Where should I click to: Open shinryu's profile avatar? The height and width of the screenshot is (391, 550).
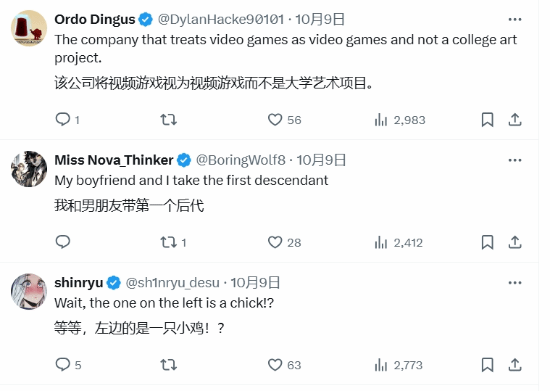(x=29, y=291)
